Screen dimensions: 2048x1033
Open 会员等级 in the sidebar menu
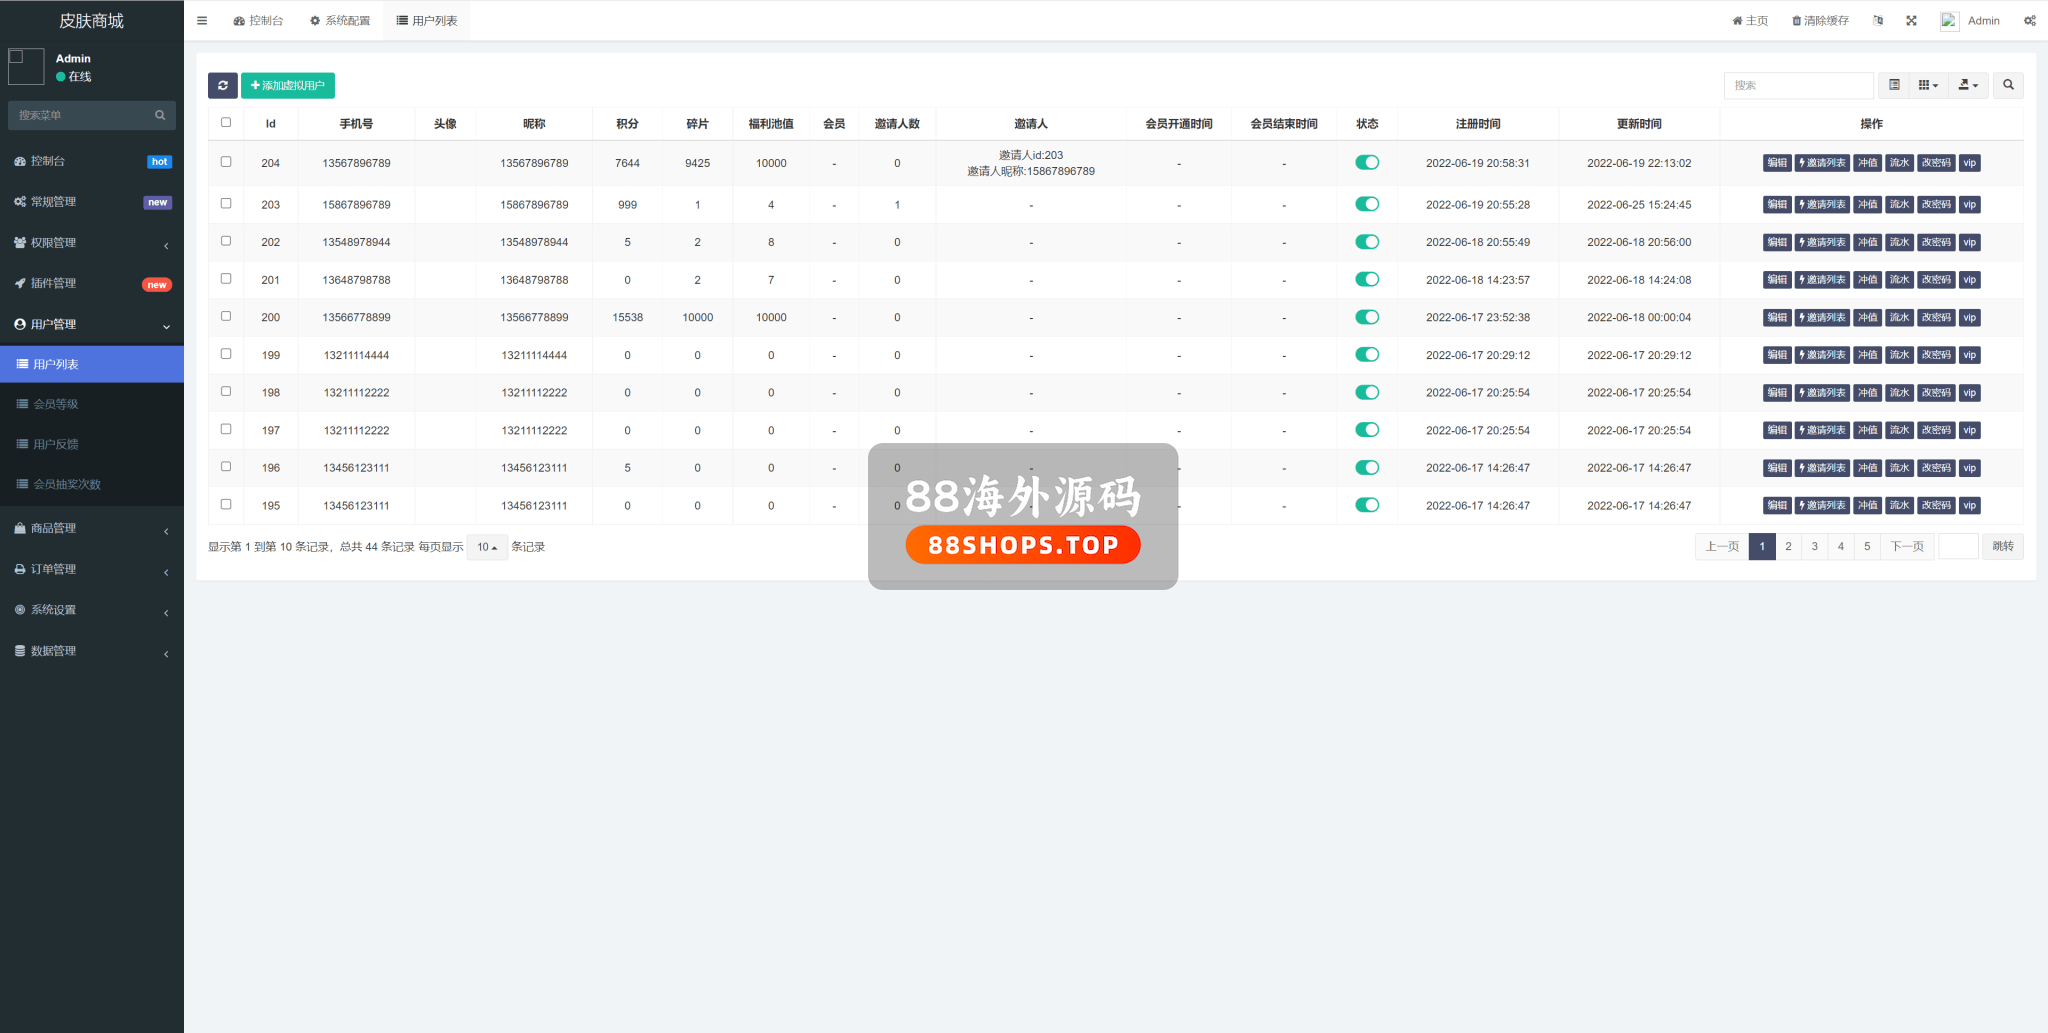tap(56, 404)
